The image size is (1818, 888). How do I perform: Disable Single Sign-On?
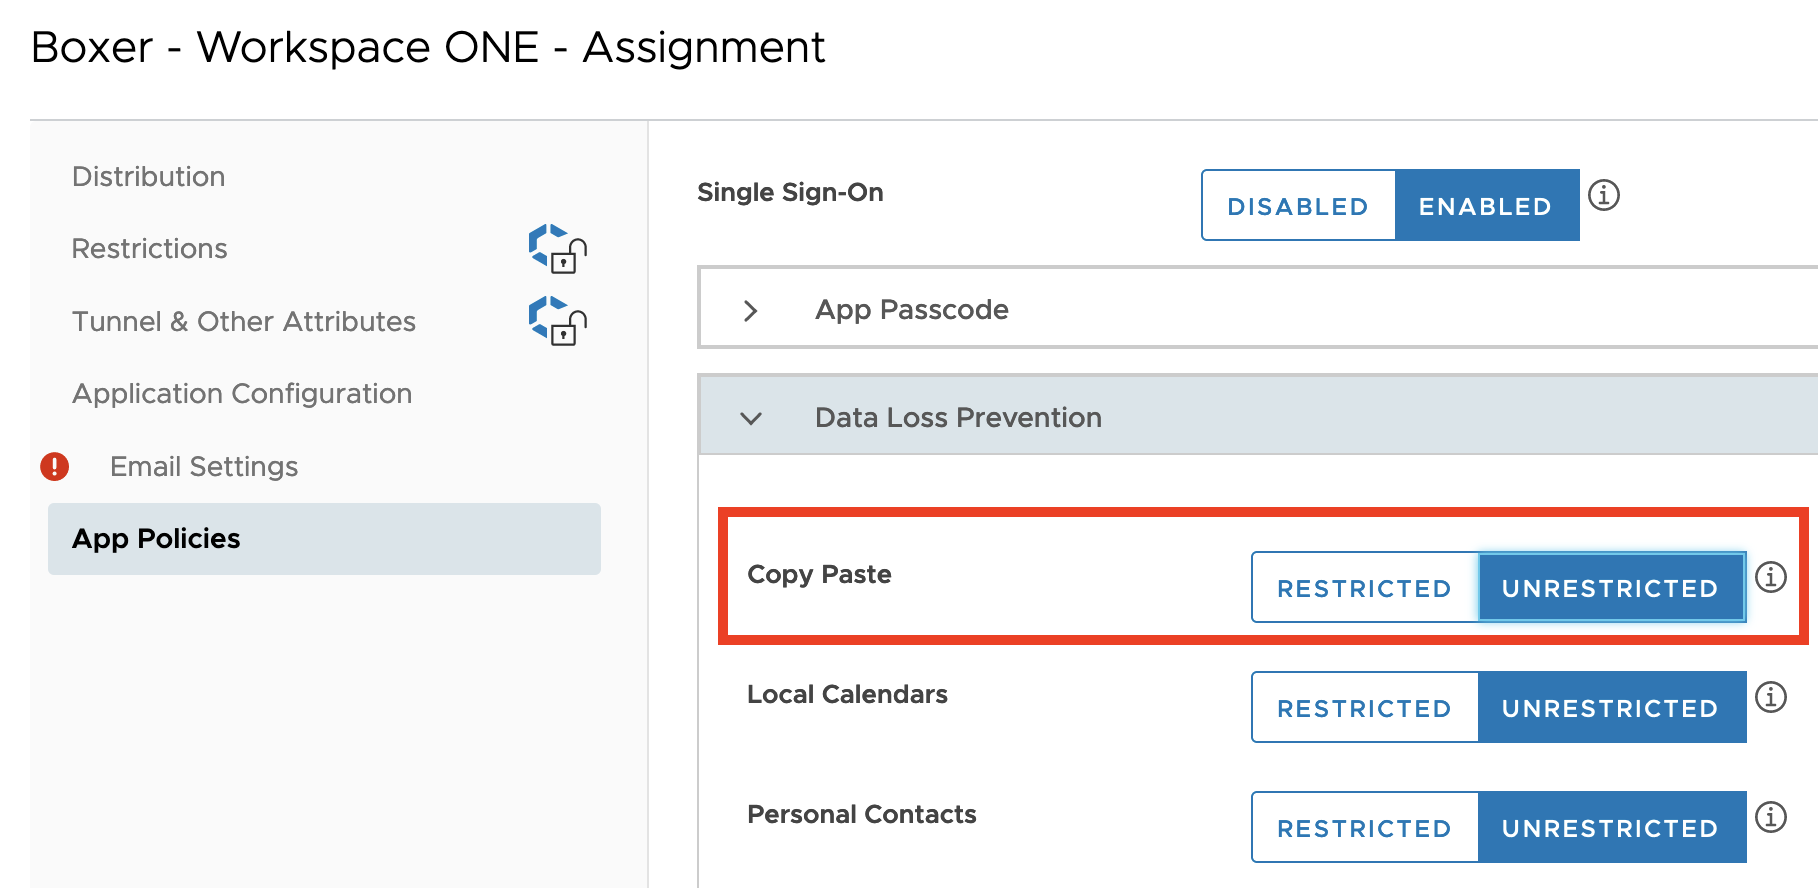(x=1297, y=205)
